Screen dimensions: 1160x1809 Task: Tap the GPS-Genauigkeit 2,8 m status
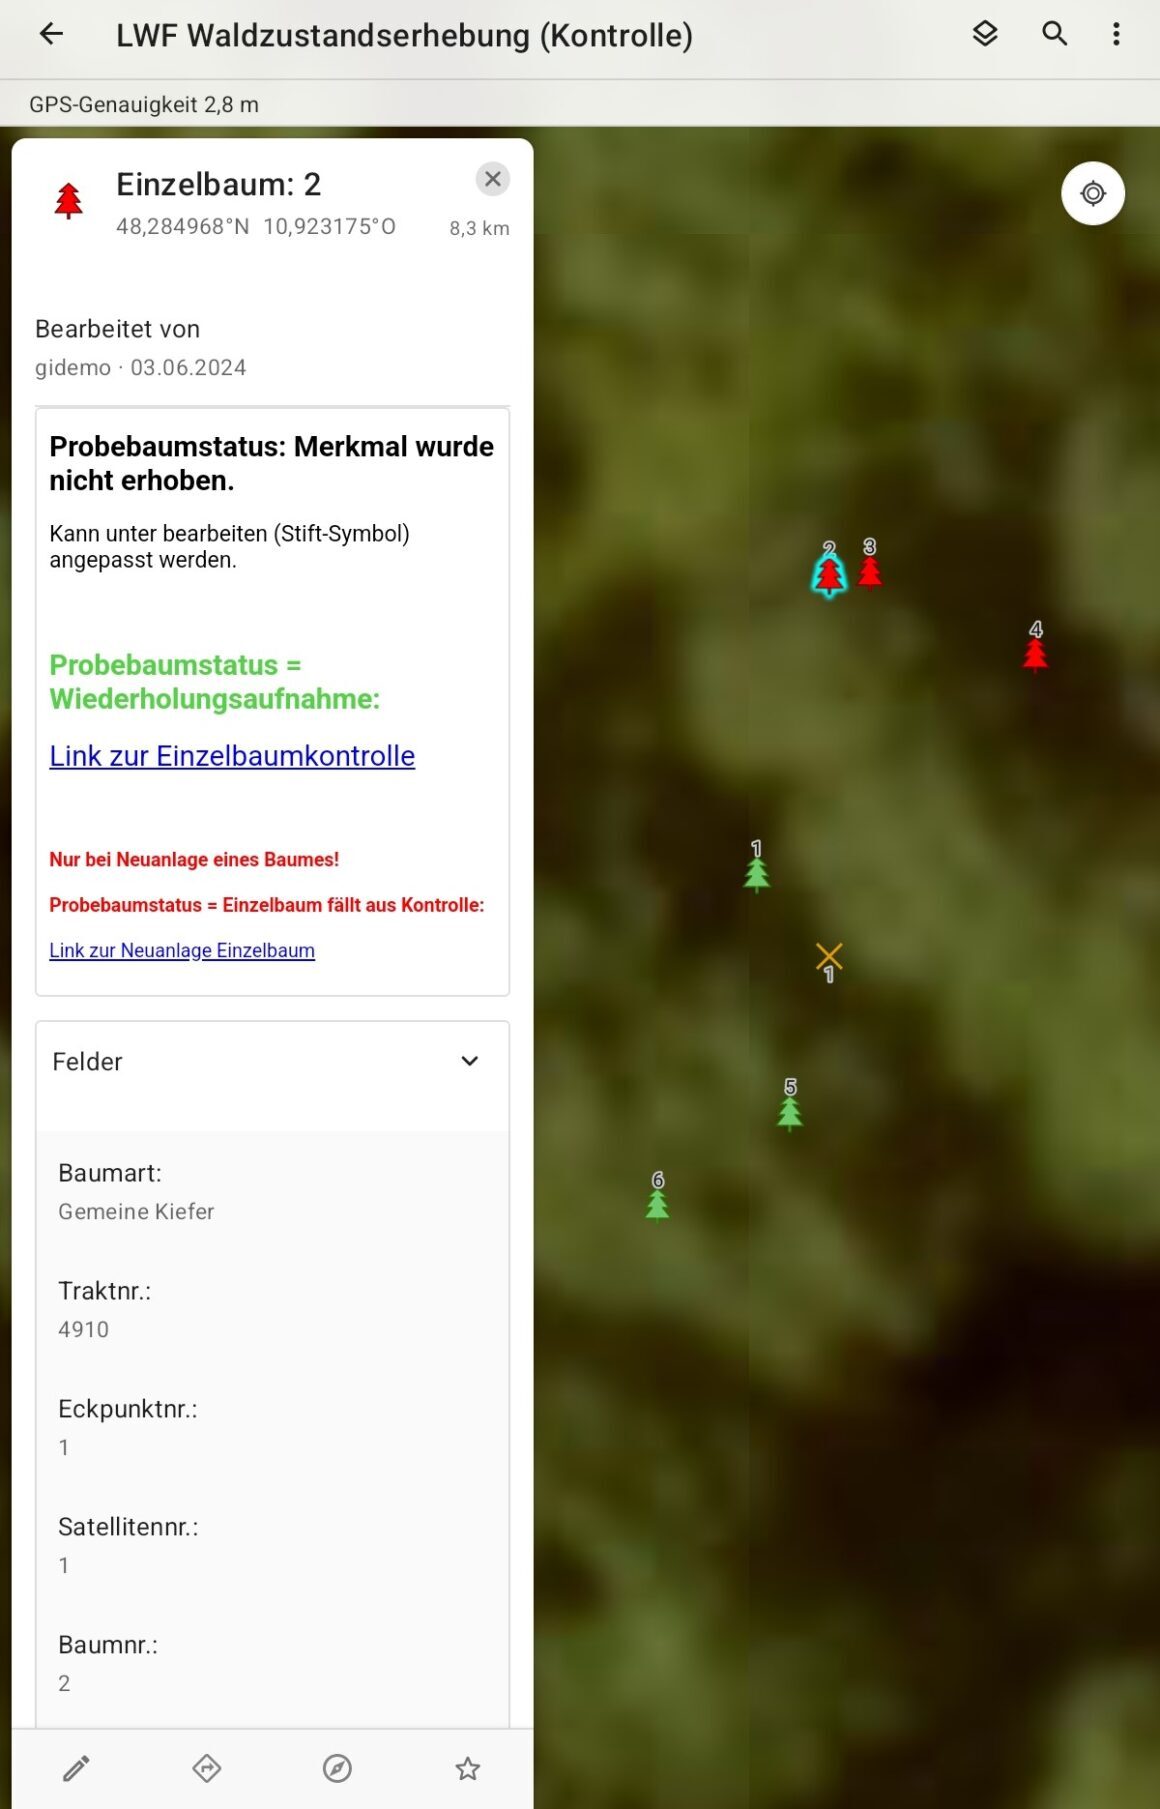point(144,104)
